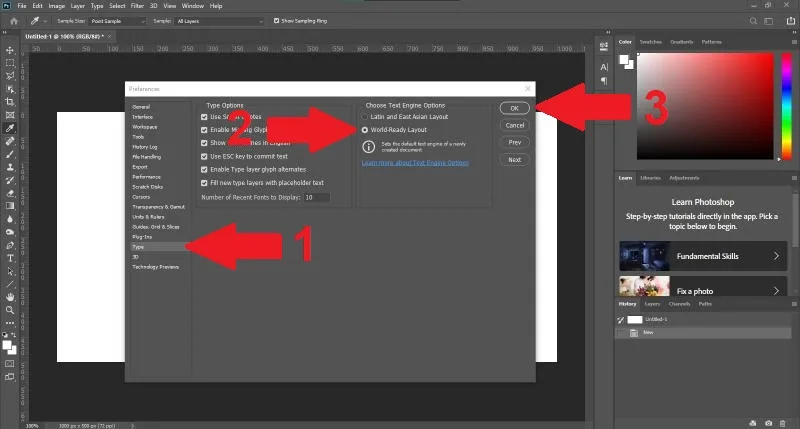Open Learn more about Text Engine Options link
Screen dimensions: 800x429
[x=415, y=163]
